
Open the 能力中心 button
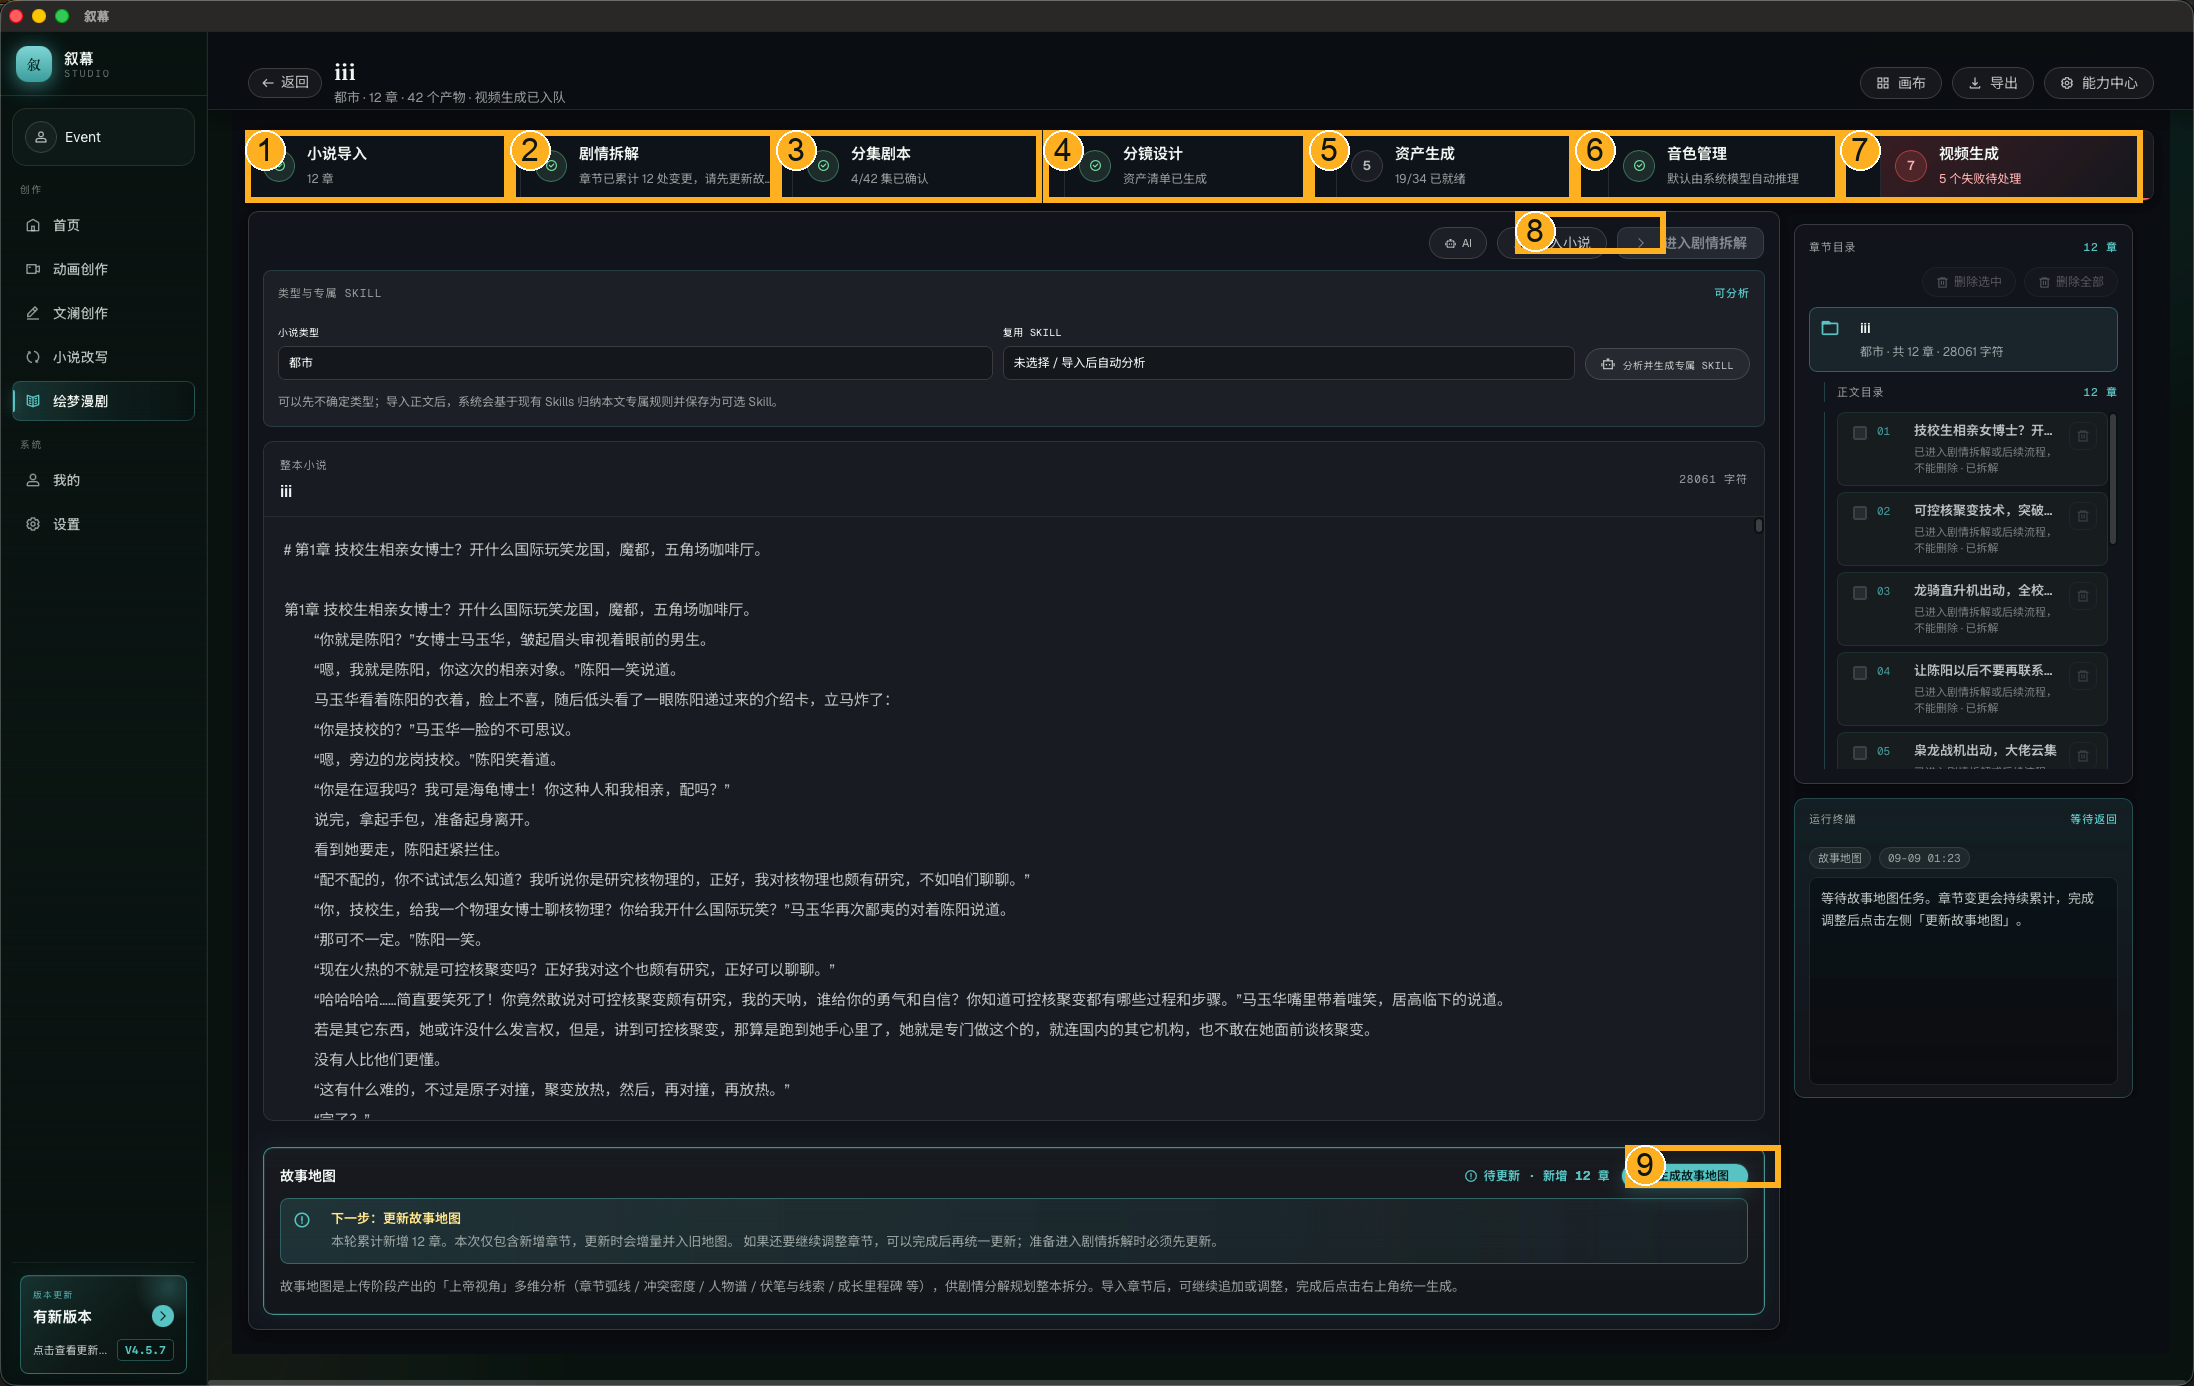click(x=2099, y=83)
